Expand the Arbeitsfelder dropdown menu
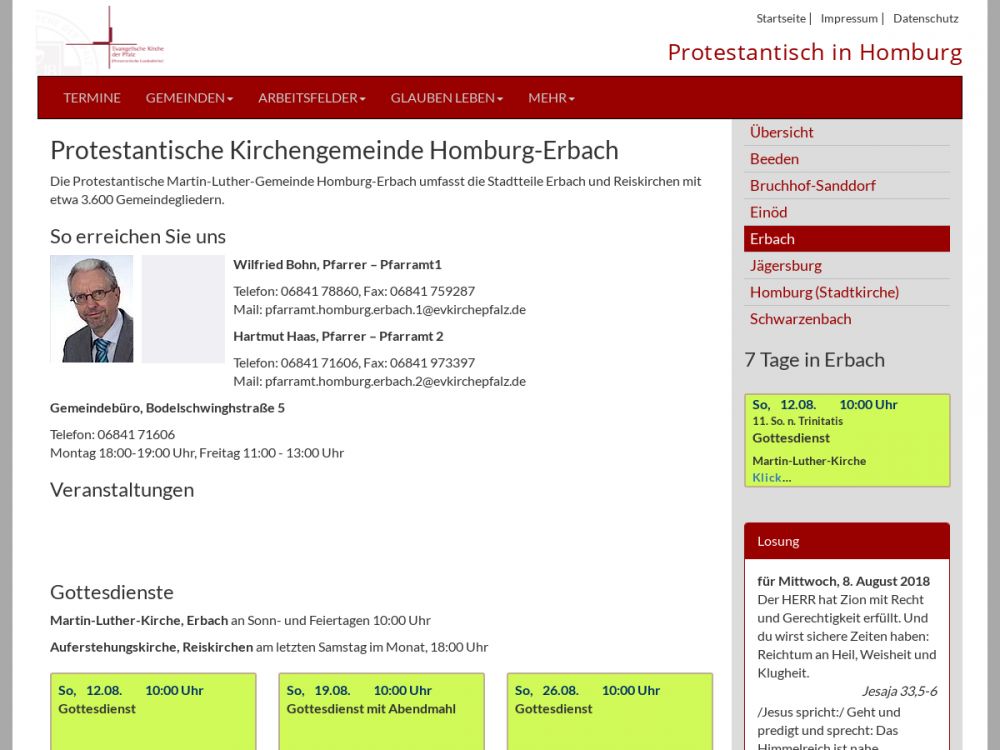Viewport: 1000px width, 750px height. click(x=311, y=98)
